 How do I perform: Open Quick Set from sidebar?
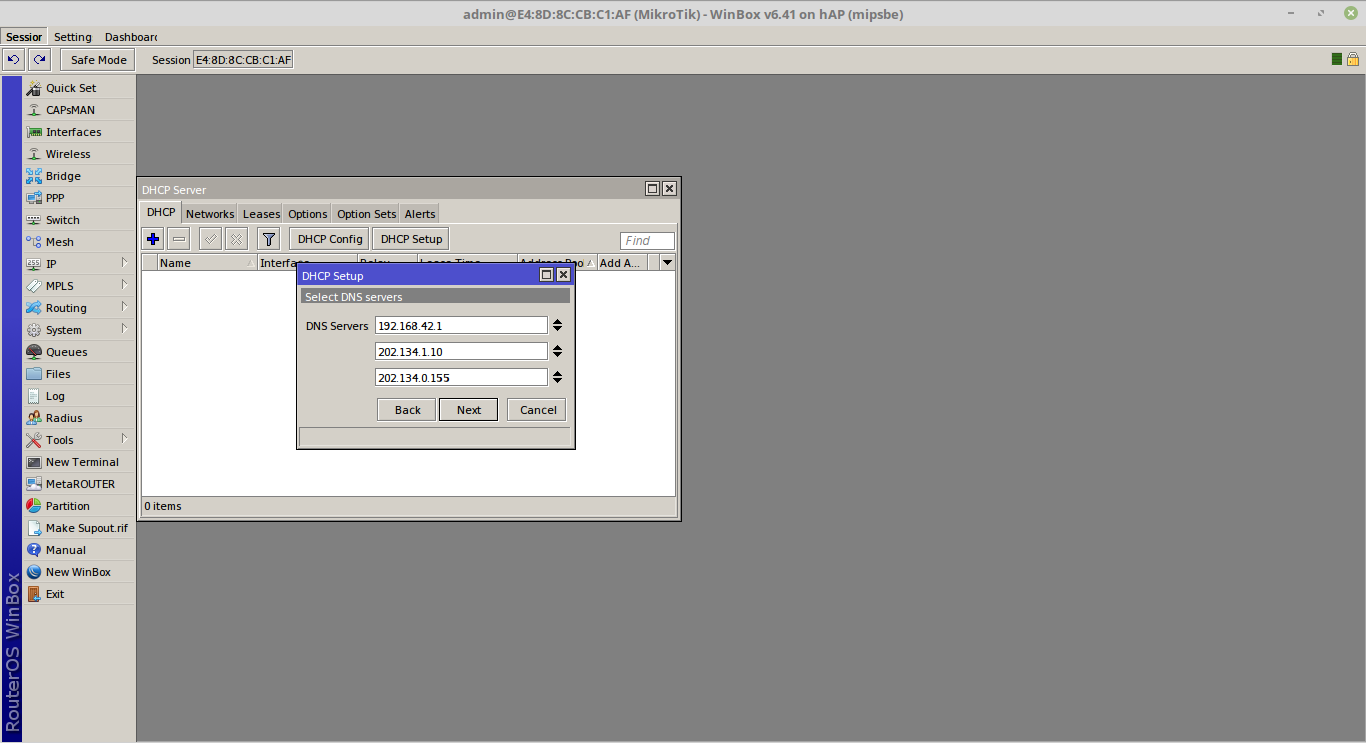click(79, 88)
